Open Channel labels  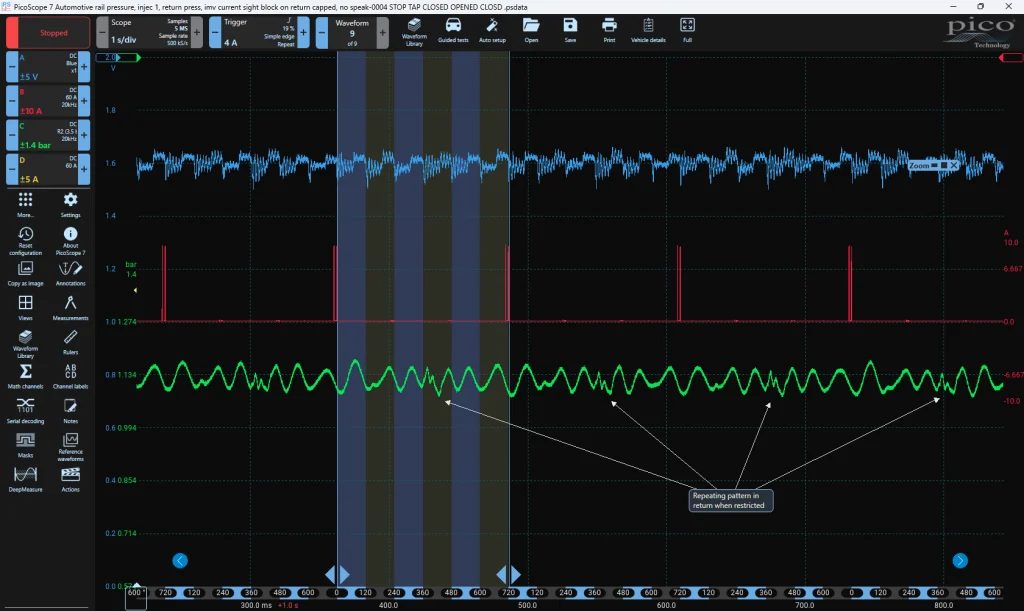coord(71,377)
